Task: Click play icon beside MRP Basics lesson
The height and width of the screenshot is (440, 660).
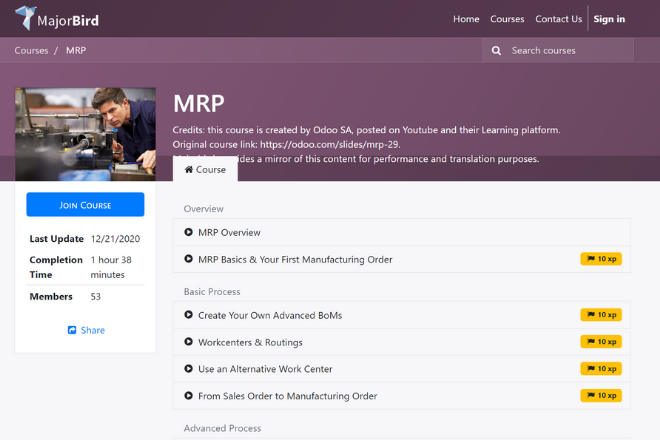Action: (x=189, y=260)
